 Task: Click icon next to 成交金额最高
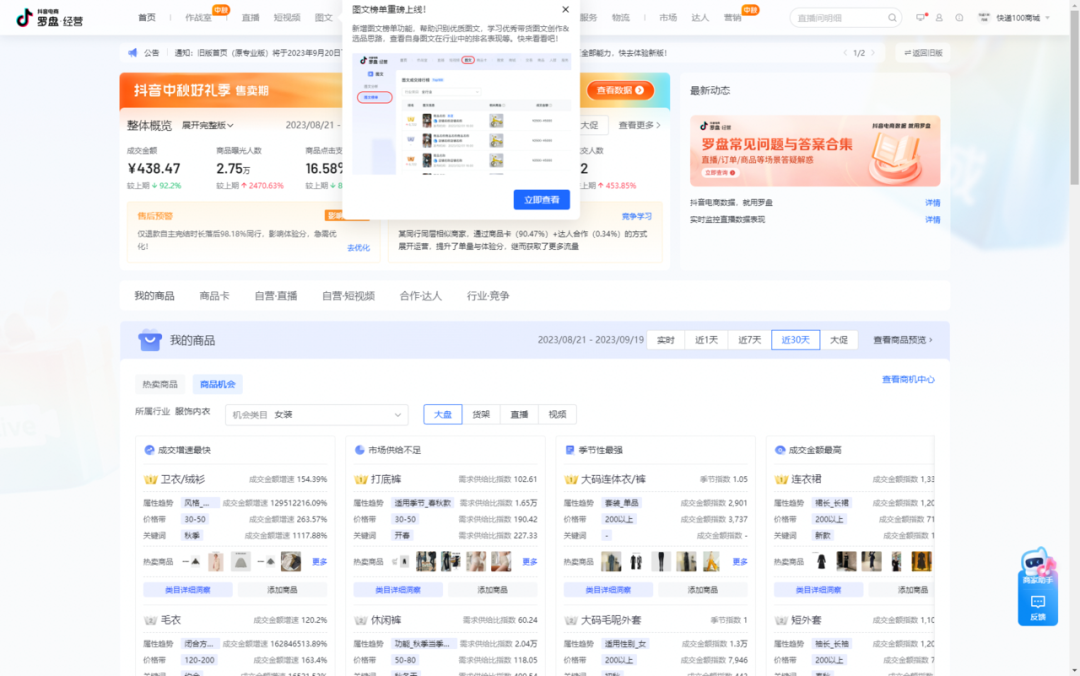coord(780,450)
